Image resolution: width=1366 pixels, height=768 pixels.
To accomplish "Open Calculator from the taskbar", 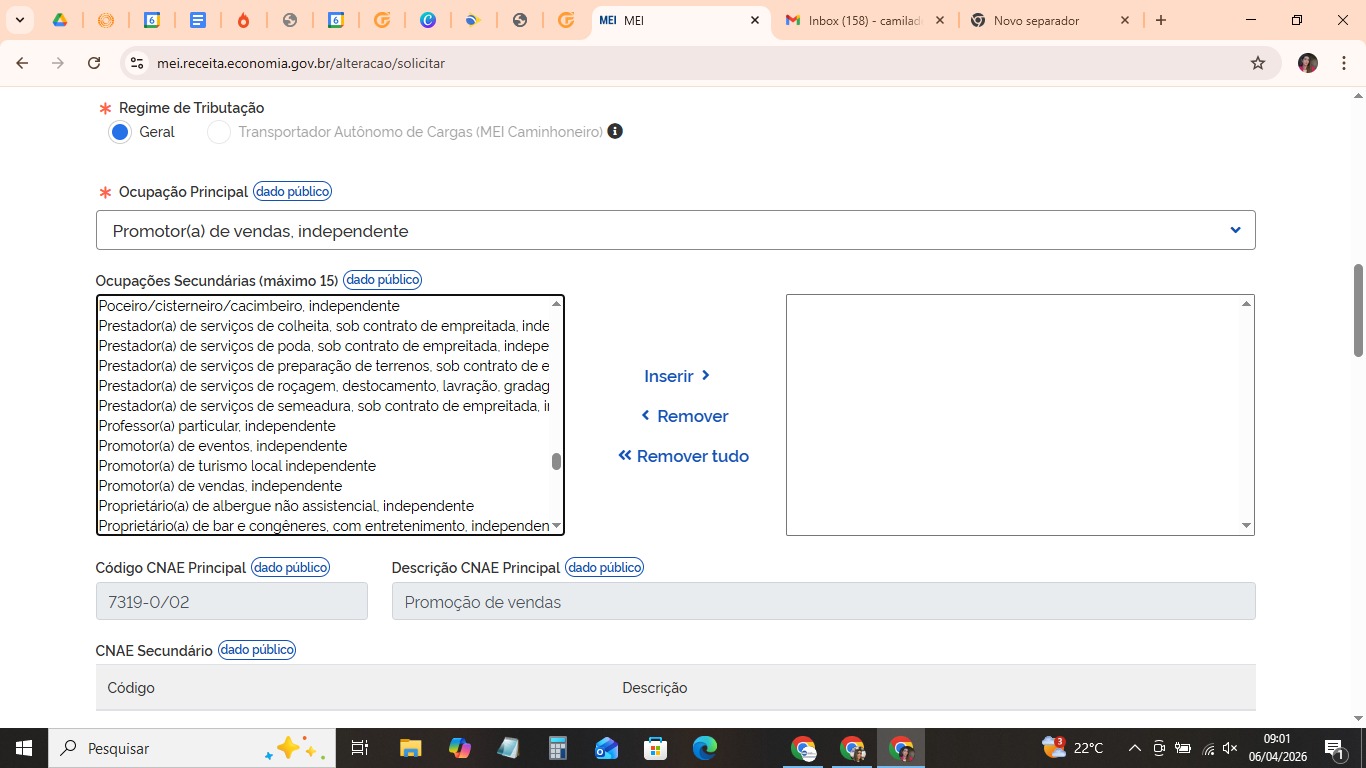I will 558,748.
